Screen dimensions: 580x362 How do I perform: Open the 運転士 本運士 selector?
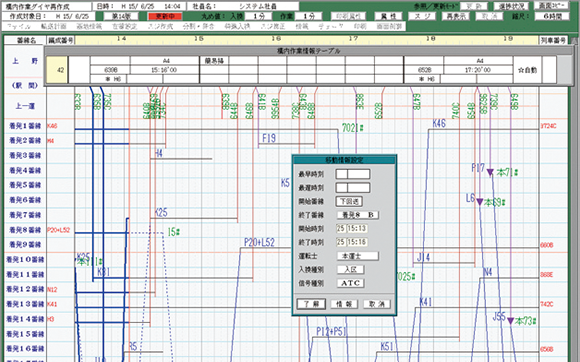(357, 256)
